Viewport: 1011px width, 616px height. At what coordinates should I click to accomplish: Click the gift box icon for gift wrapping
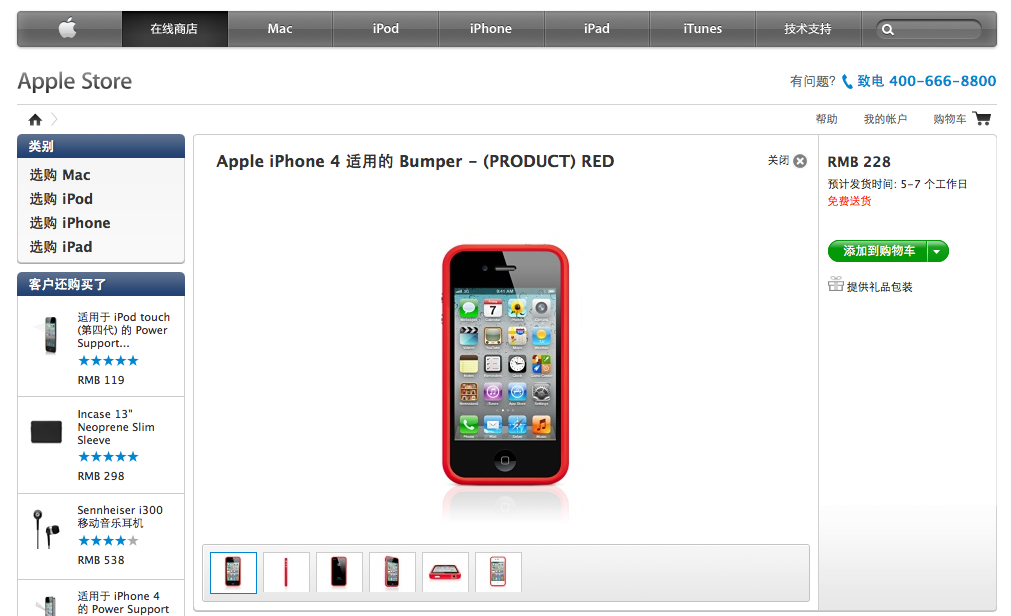click(836, 284)
